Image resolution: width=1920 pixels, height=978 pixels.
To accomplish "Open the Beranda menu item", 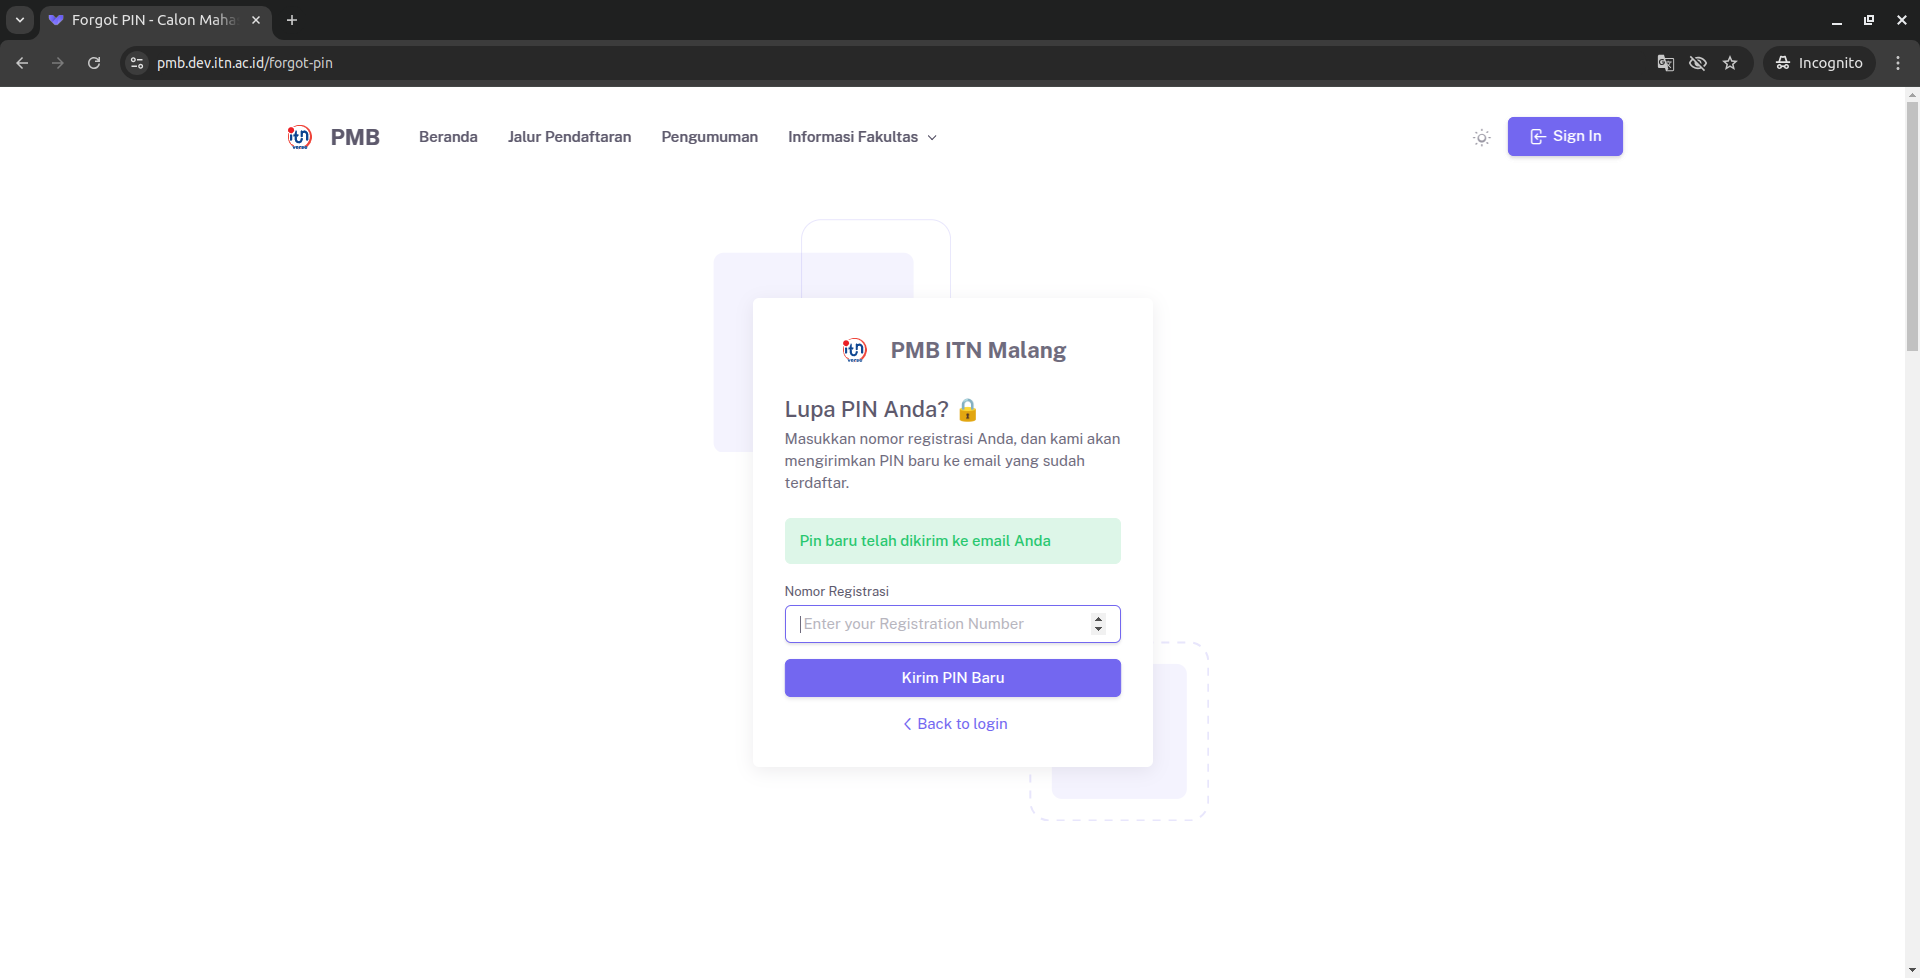I will [448, 137].
